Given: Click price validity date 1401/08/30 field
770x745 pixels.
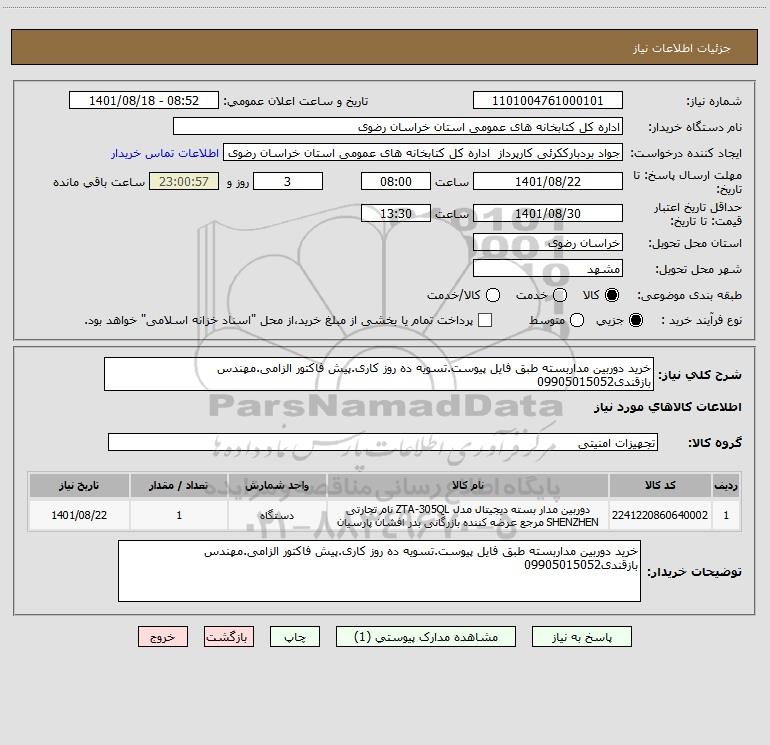Looking at the screenshot, I should click(548, 213).
